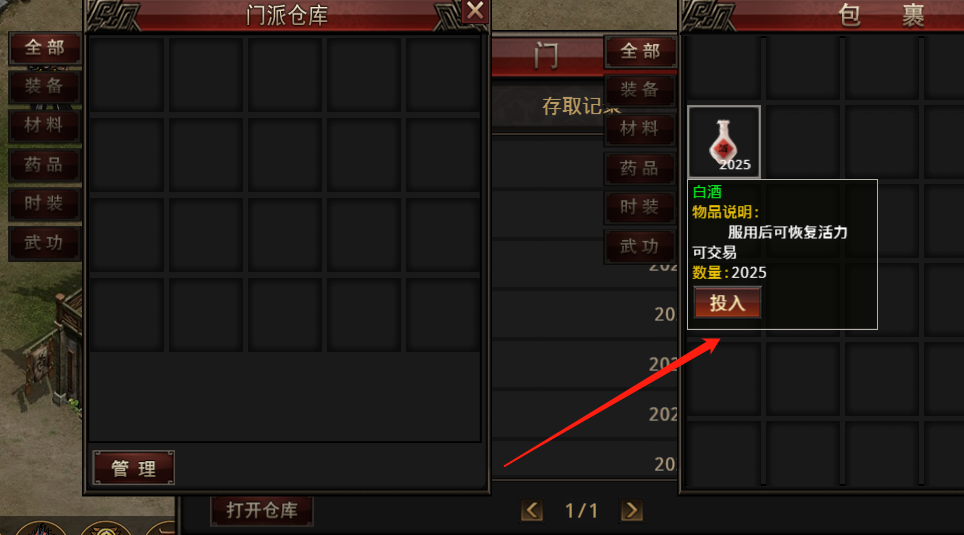Viewport: 964px width, 535px height.
Task: Select 全部 filter beside the bag panel
Action: point(640,52)
